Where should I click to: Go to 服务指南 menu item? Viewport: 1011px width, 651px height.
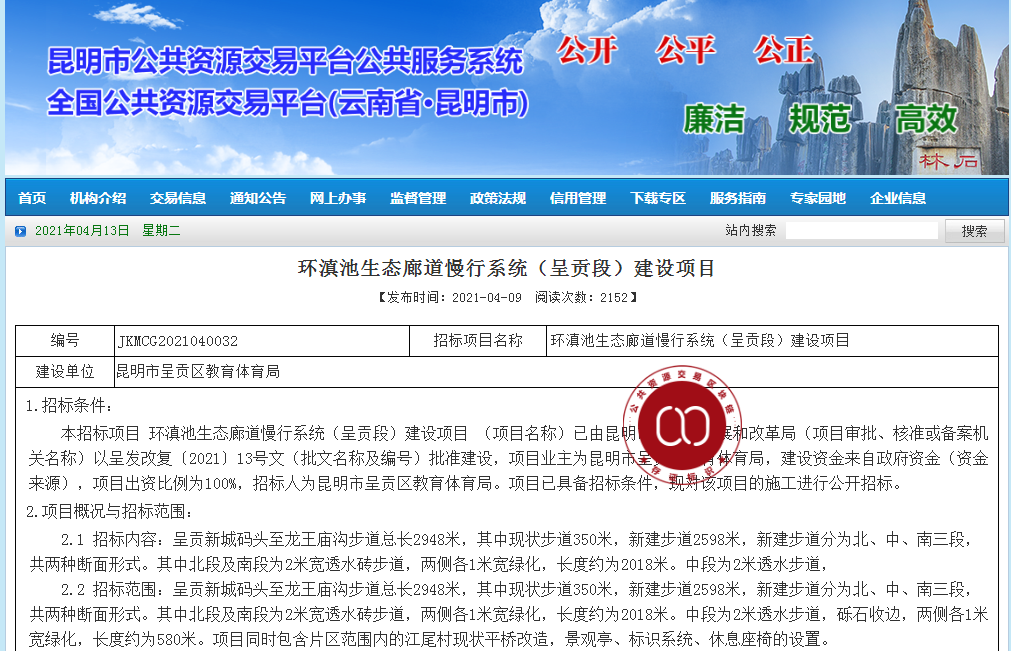[x=738, y=198]
